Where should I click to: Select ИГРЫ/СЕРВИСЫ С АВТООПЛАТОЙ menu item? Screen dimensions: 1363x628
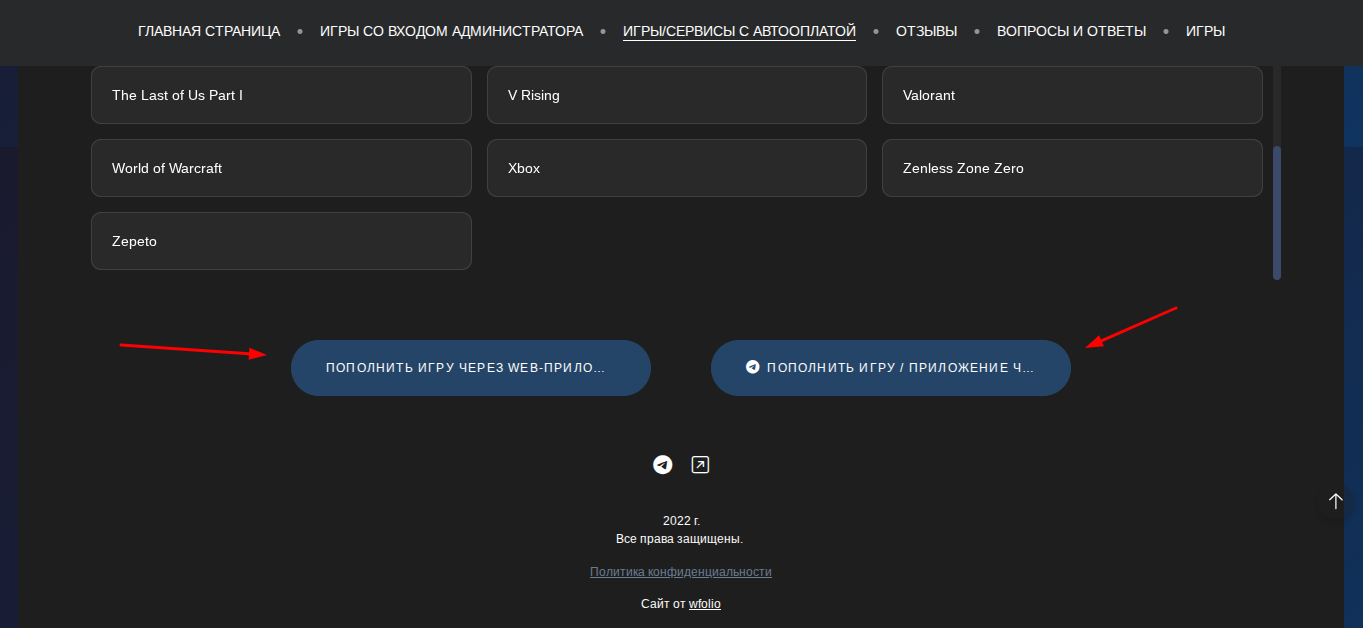(739, 31)
